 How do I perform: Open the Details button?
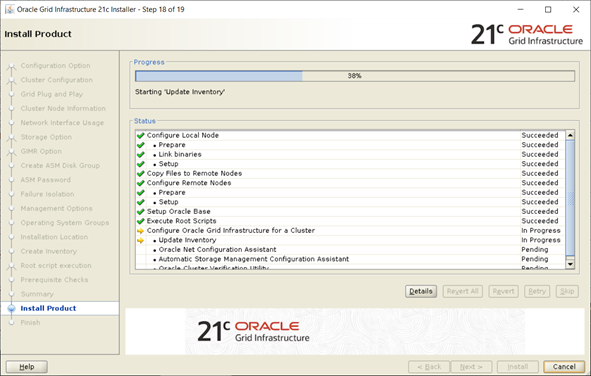pyautogui.click(x=421, y=291)
